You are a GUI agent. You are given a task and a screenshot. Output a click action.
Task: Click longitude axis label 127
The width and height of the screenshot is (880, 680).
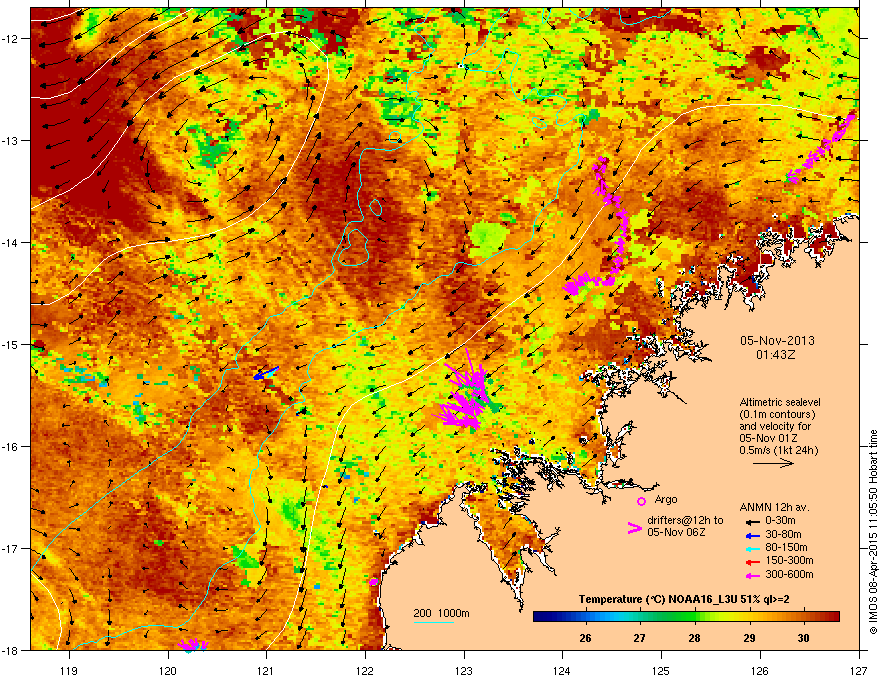859,670
